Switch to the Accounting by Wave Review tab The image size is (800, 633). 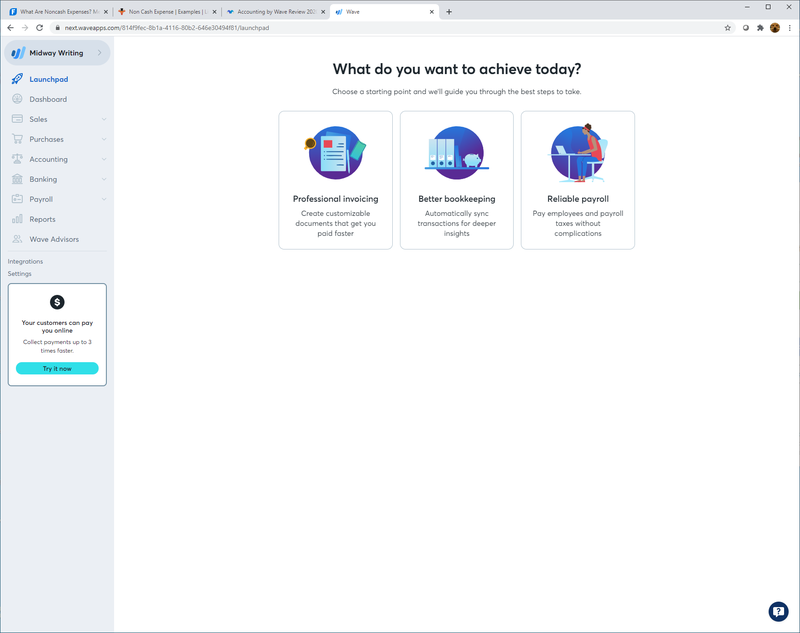276,12
